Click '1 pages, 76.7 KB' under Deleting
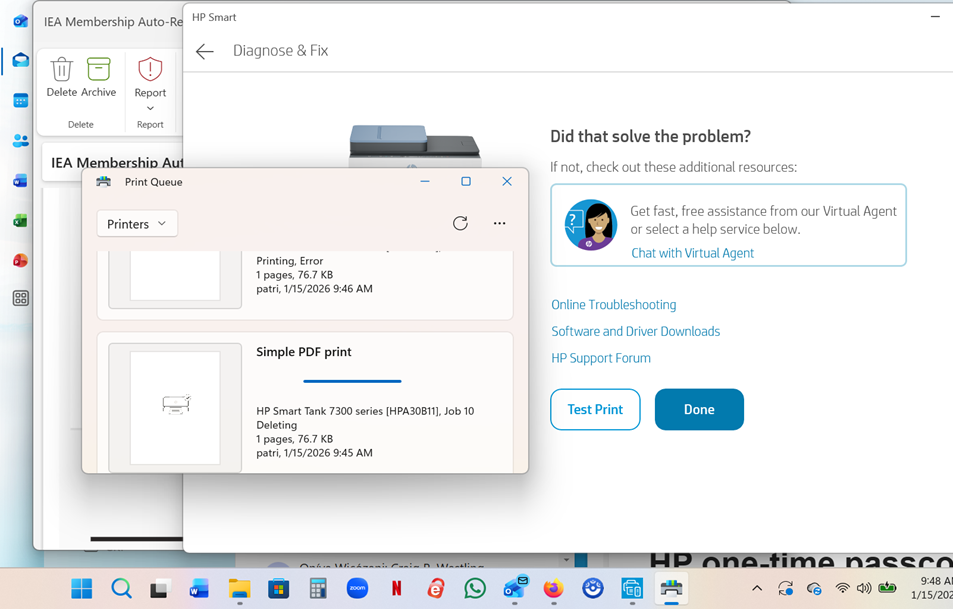The height and width of the screenshot is (609, 953). point(294,439)
